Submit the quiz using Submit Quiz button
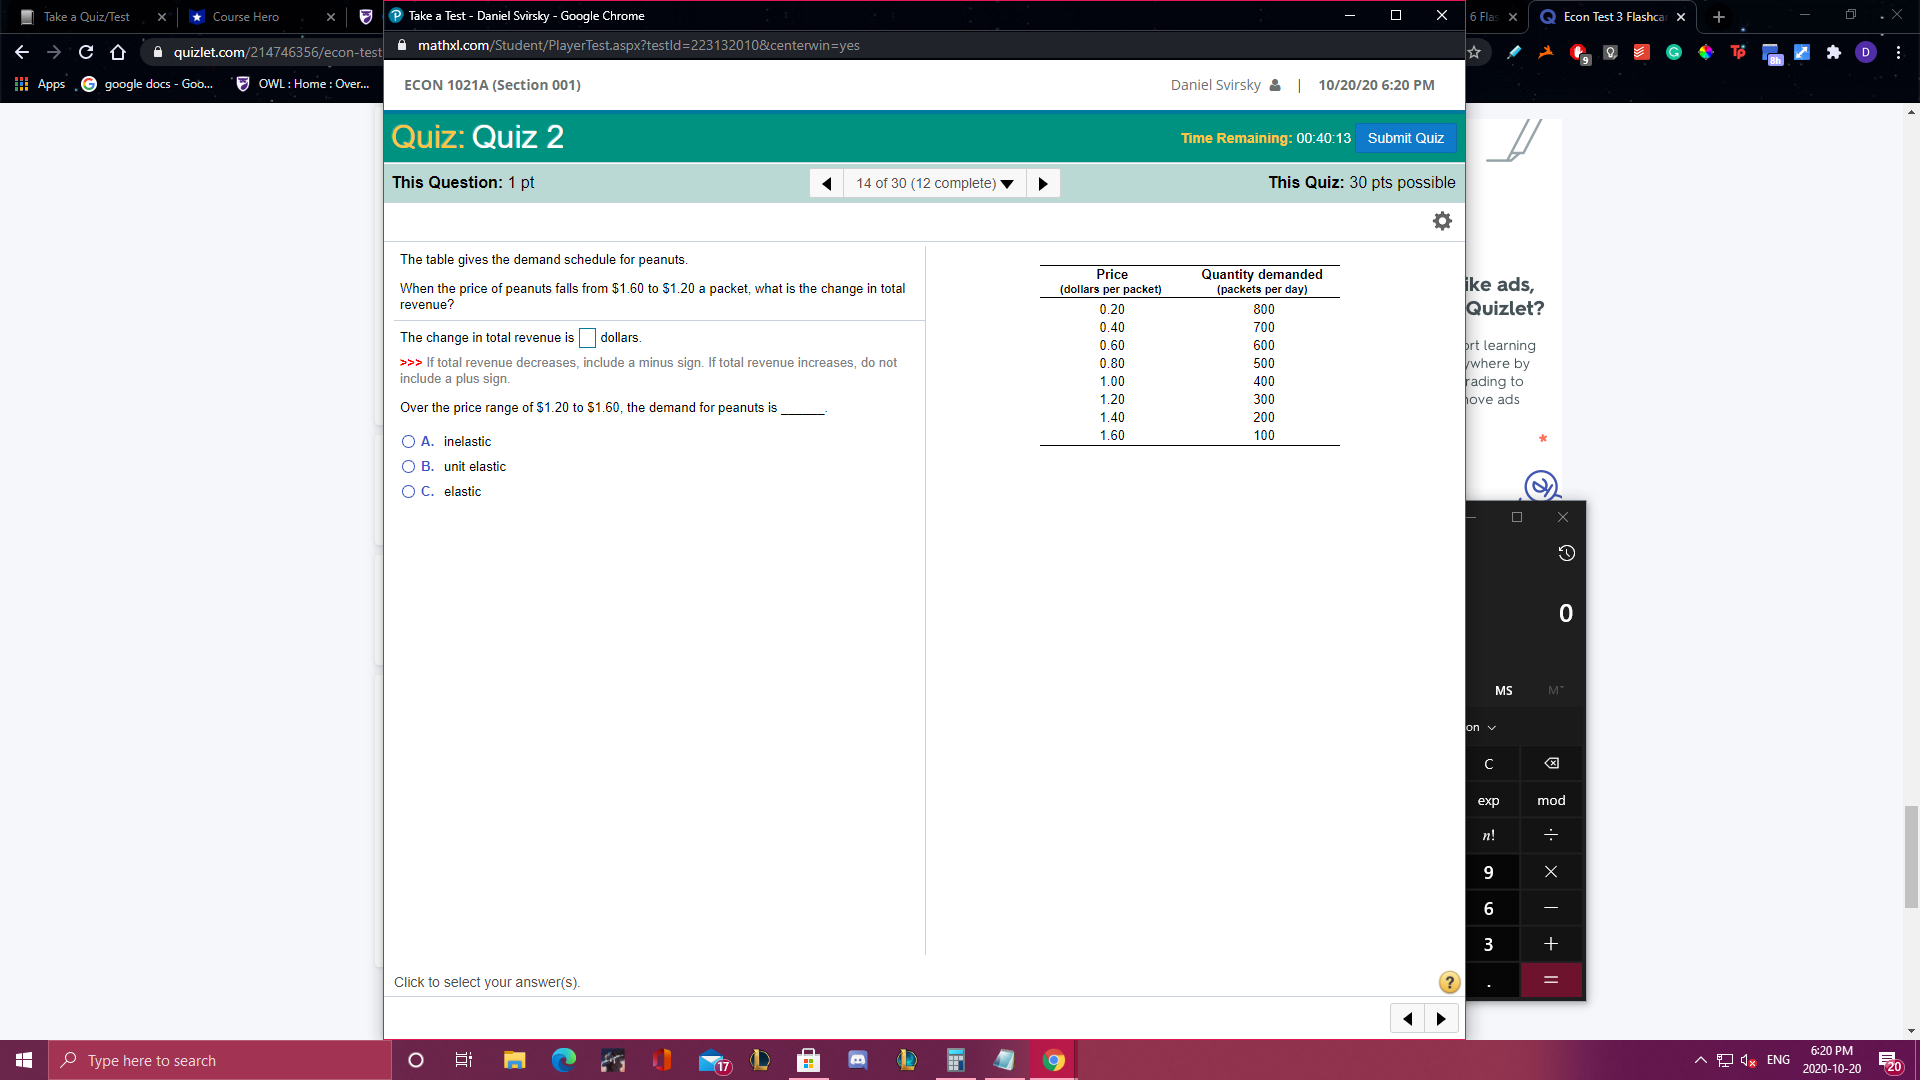1920x1080 pixels. 1404,137
